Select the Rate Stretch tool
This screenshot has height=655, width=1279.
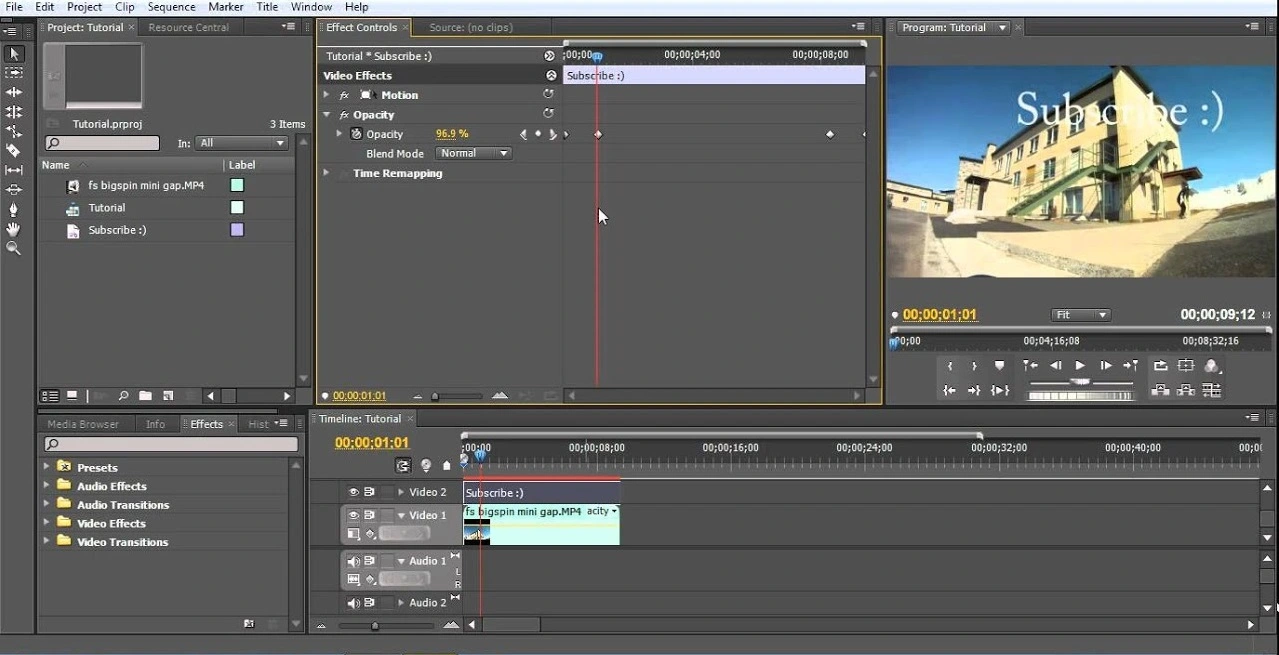14,131
